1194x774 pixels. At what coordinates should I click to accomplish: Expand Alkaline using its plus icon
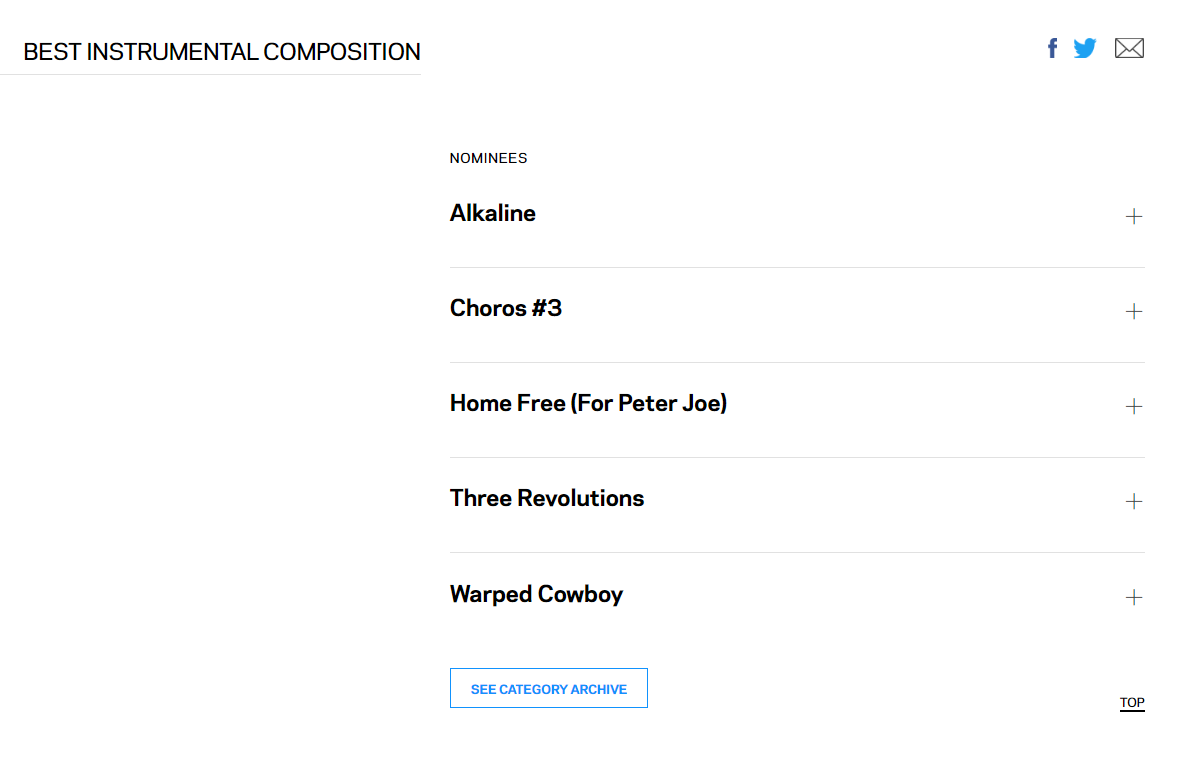pyautogui.click(x=1134, y=216)
